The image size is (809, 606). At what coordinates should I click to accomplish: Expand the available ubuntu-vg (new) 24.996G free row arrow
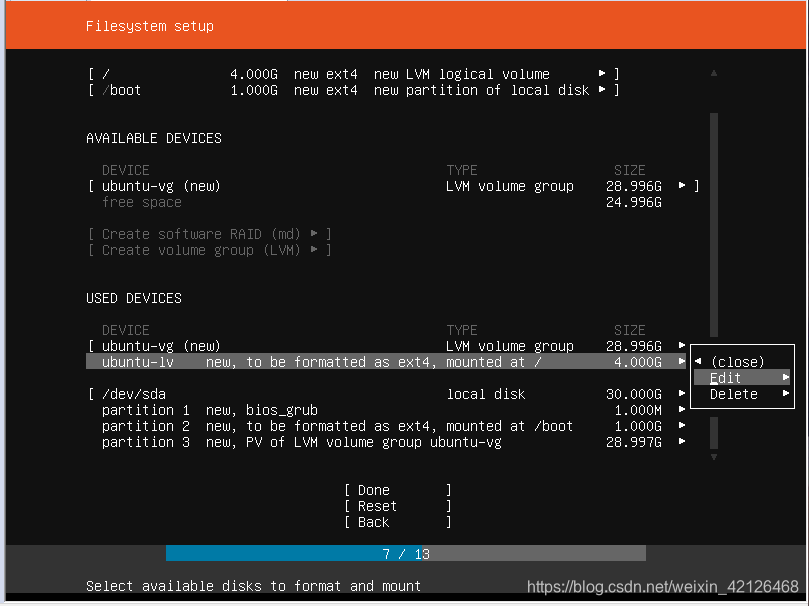682,186
